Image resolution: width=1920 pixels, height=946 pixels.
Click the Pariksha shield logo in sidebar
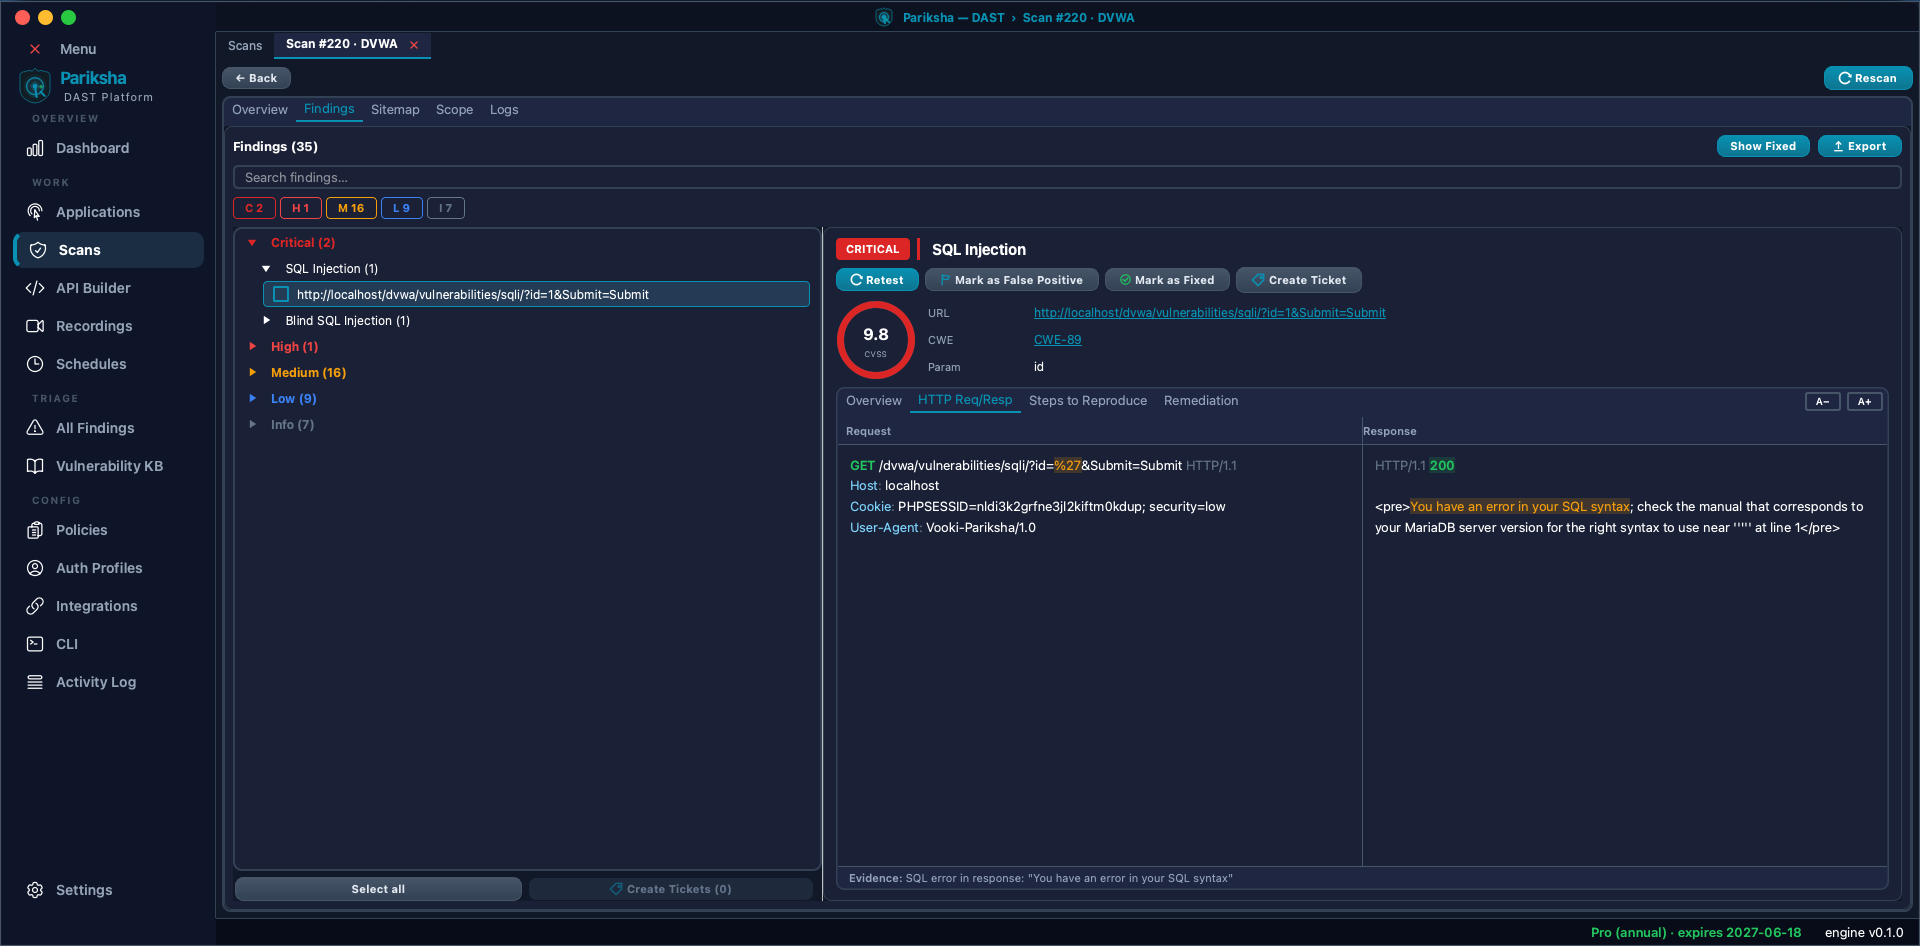point(35,86)
